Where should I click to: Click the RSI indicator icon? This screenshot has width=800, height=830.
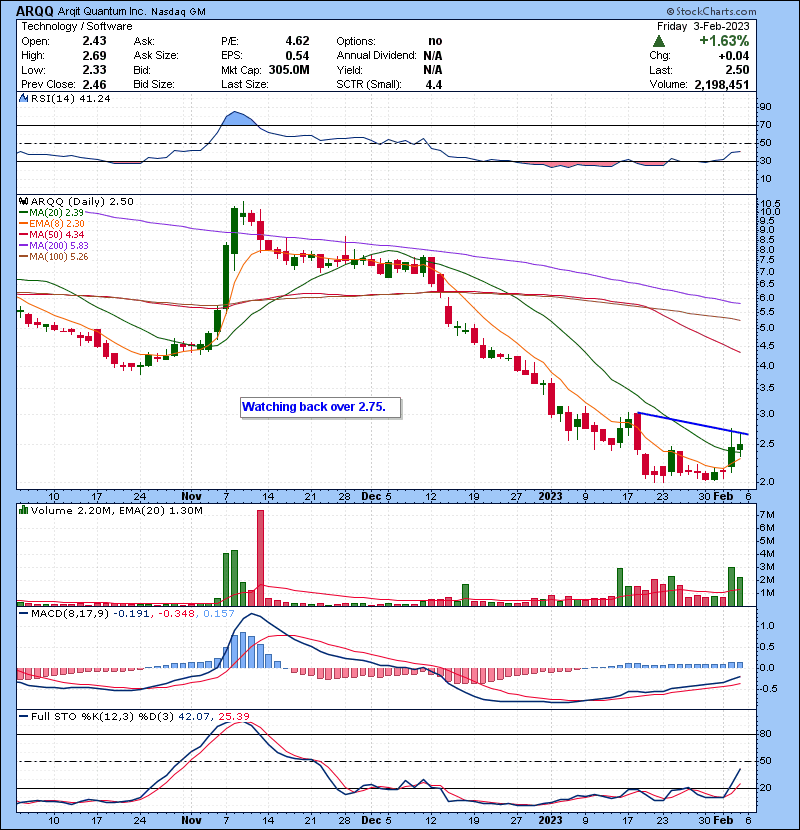(23, 98)
